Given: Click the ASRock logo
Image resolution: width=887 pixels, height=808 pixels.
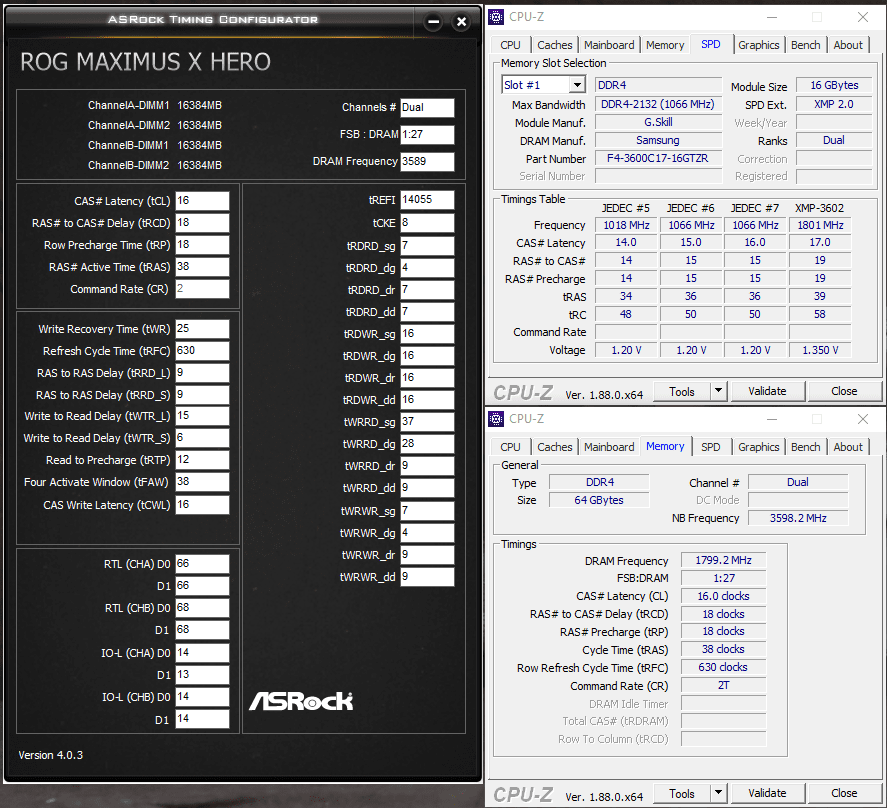Looking at the screenshot, I should pos(301,702).
